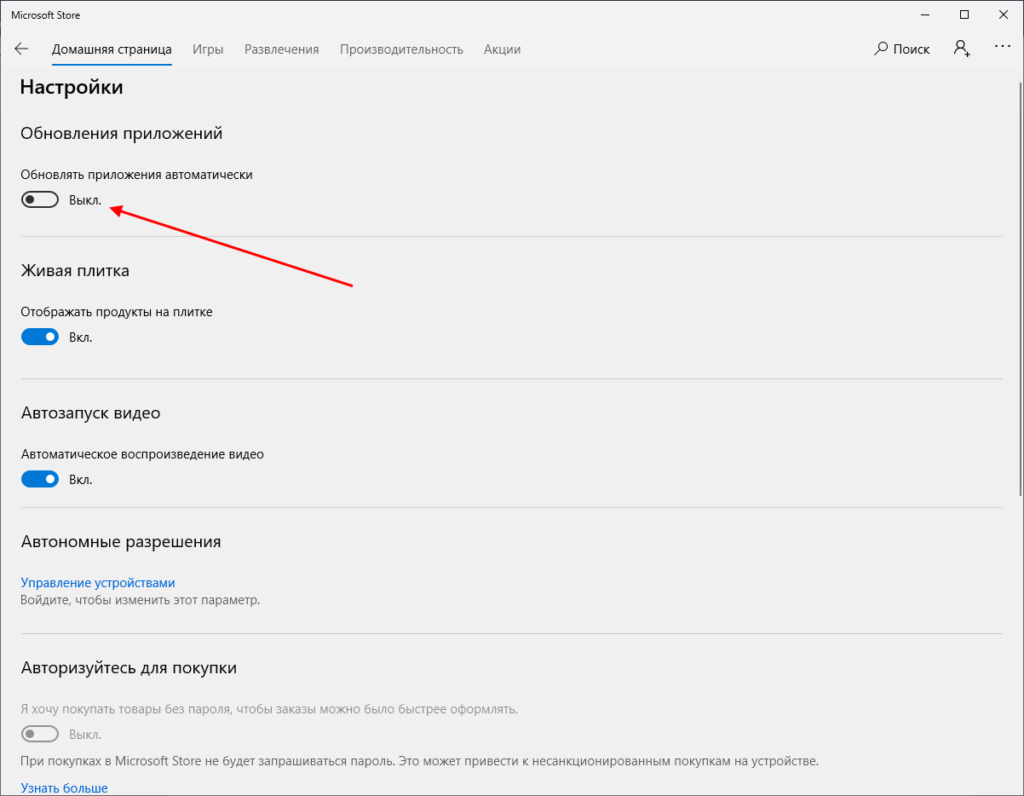Open the Акции tab
Image resolution: width=1024 pixels, height=796 pixels.
(502, 50)
